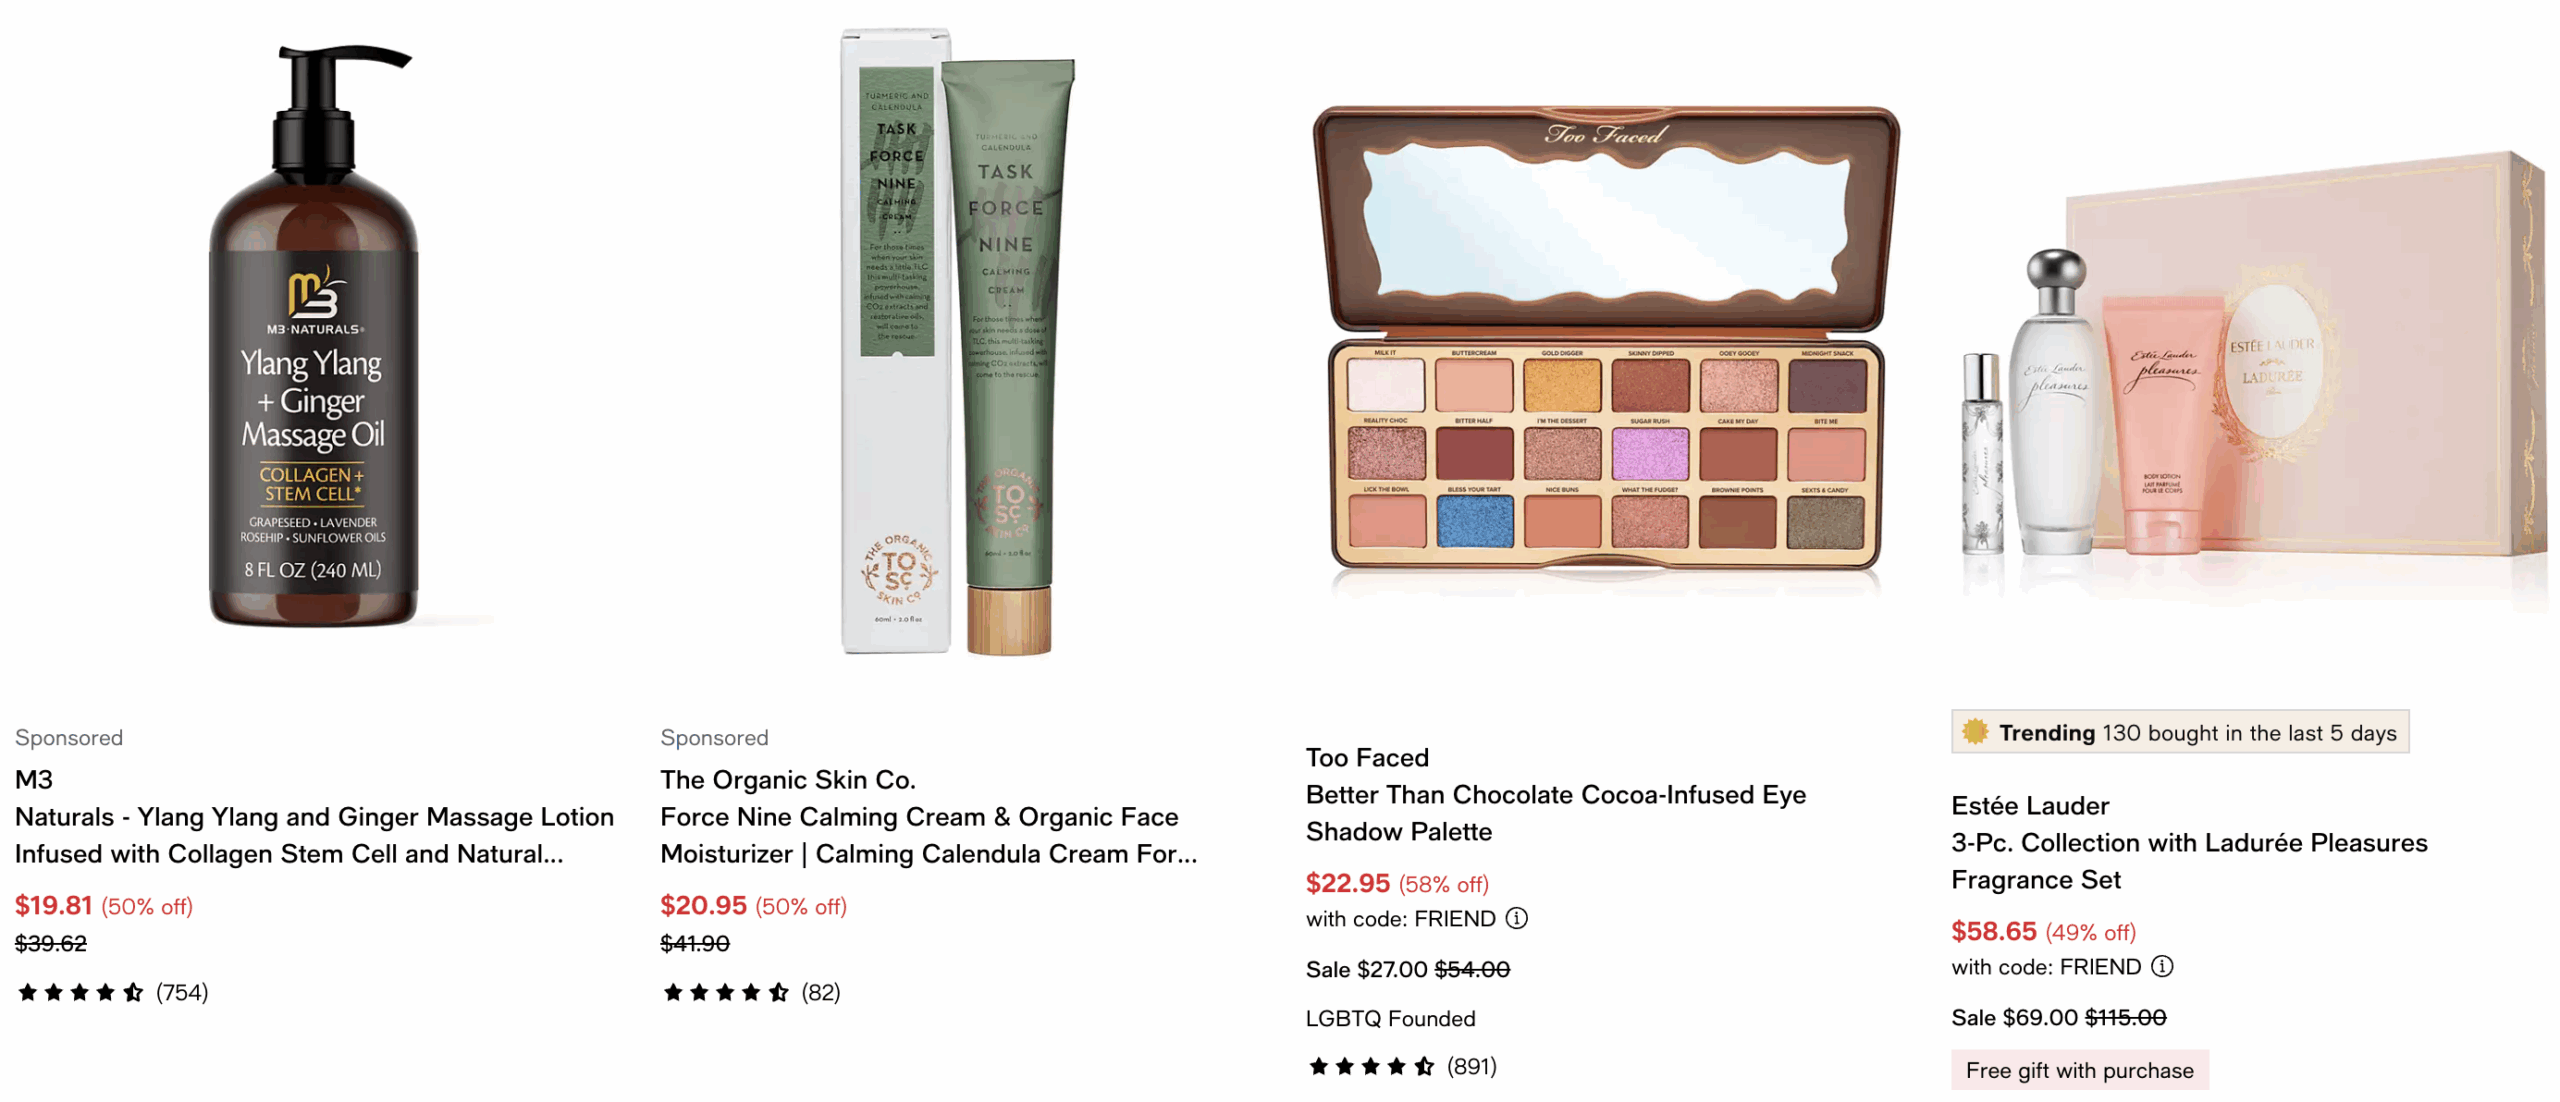Viewport: 2560px width, 1102px height.
Task: Click star rating for M3 massage oil
Action: click(81, 992)
